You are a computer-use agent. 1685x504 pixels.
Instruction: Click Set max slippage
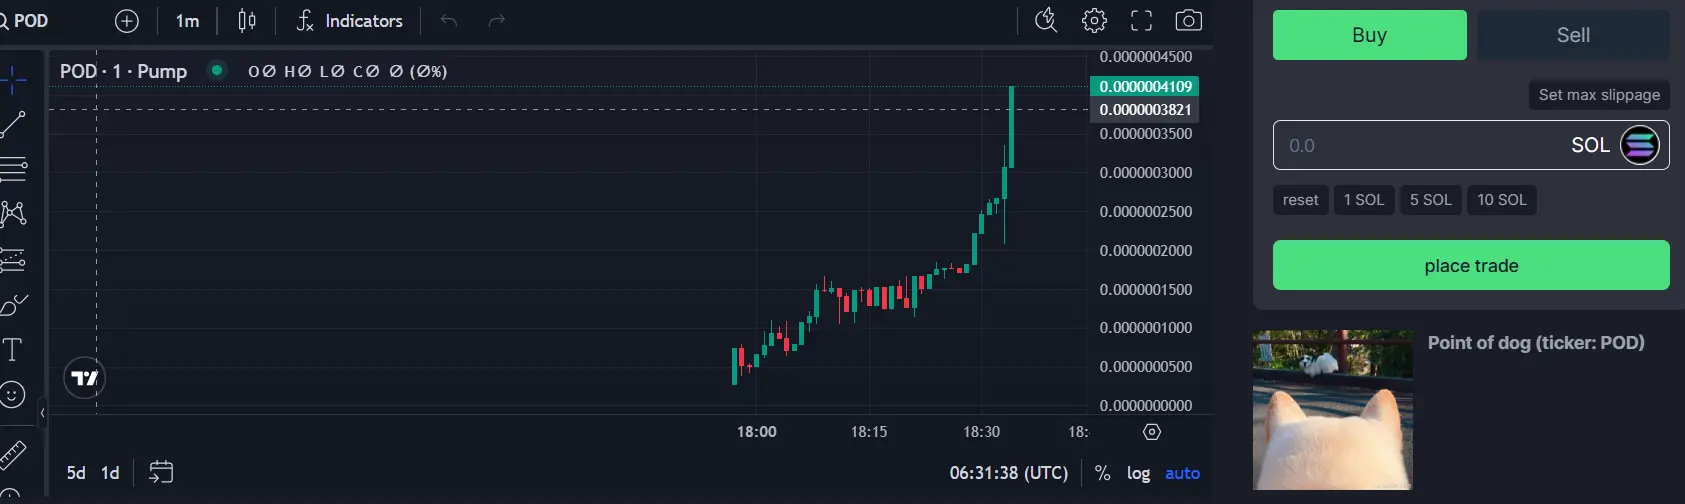pos(1598,95)
